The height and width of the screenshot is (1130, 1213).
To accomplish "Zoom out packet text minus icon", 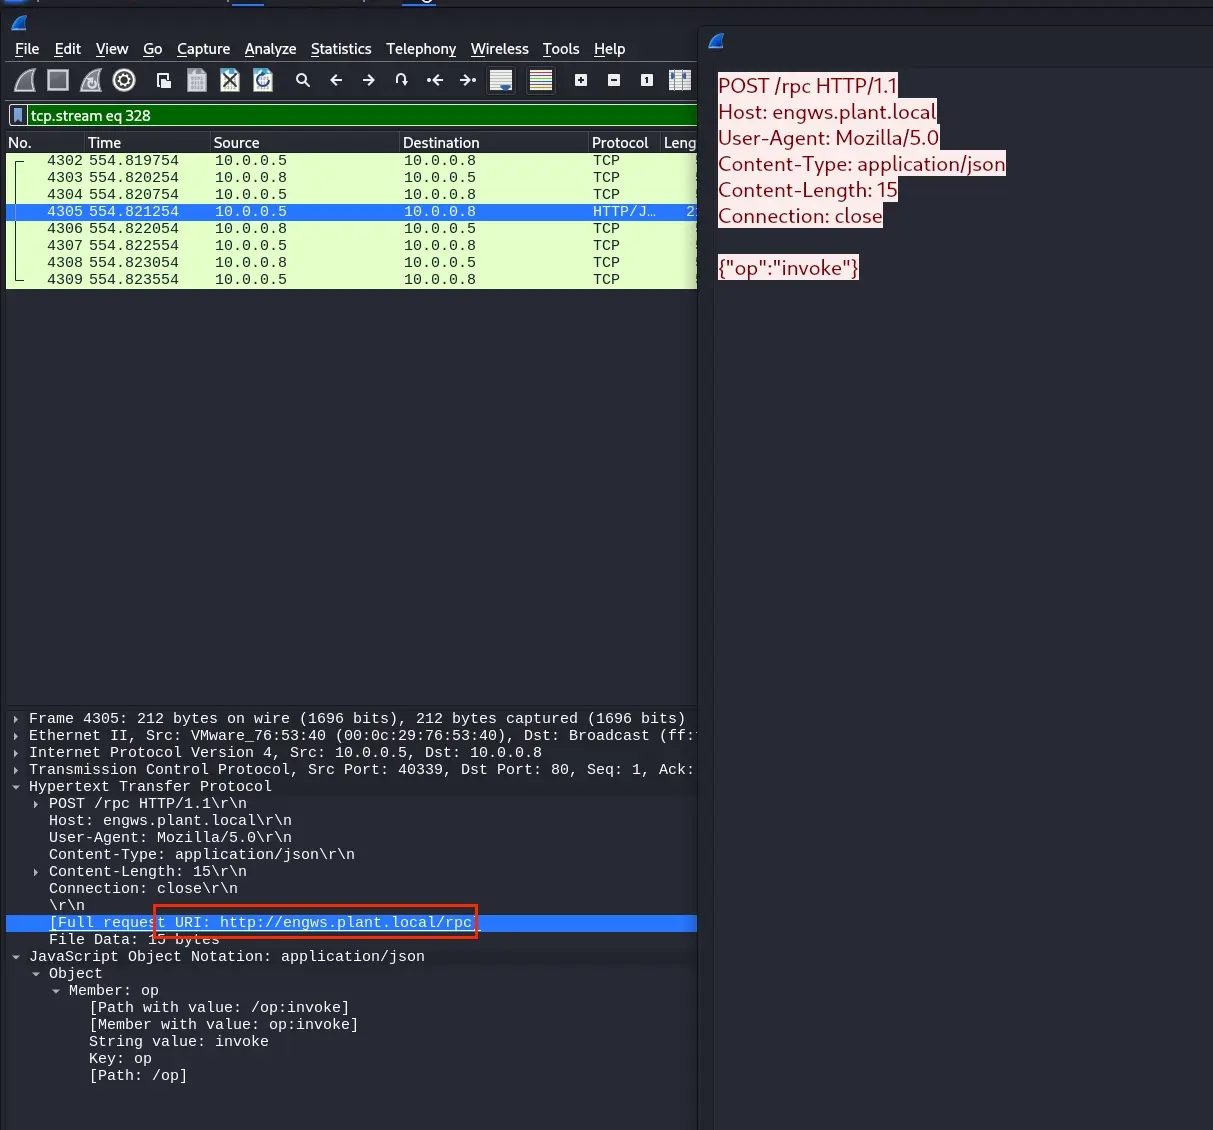I will tap(614, 80).
